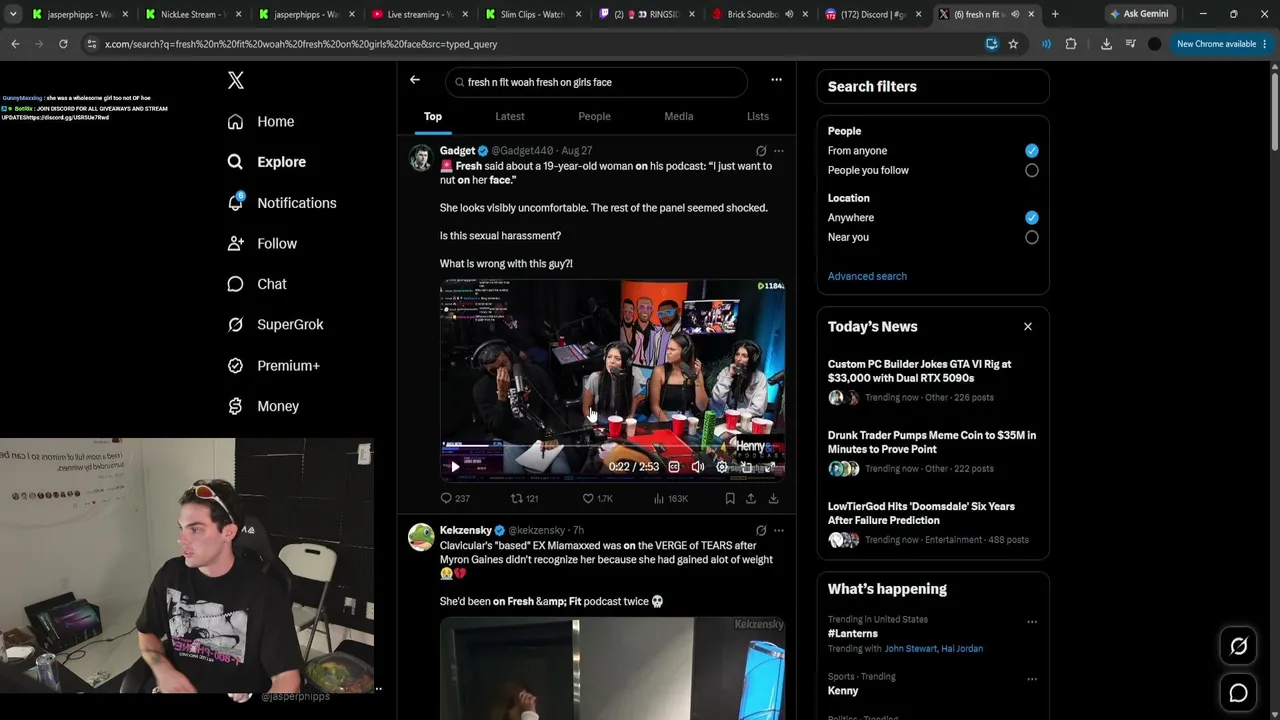Bookmark this page with the star icon
Image resolution: width=1280 pixels, height=720 pixels.
pyautogui.click(x=1013, y=44)
